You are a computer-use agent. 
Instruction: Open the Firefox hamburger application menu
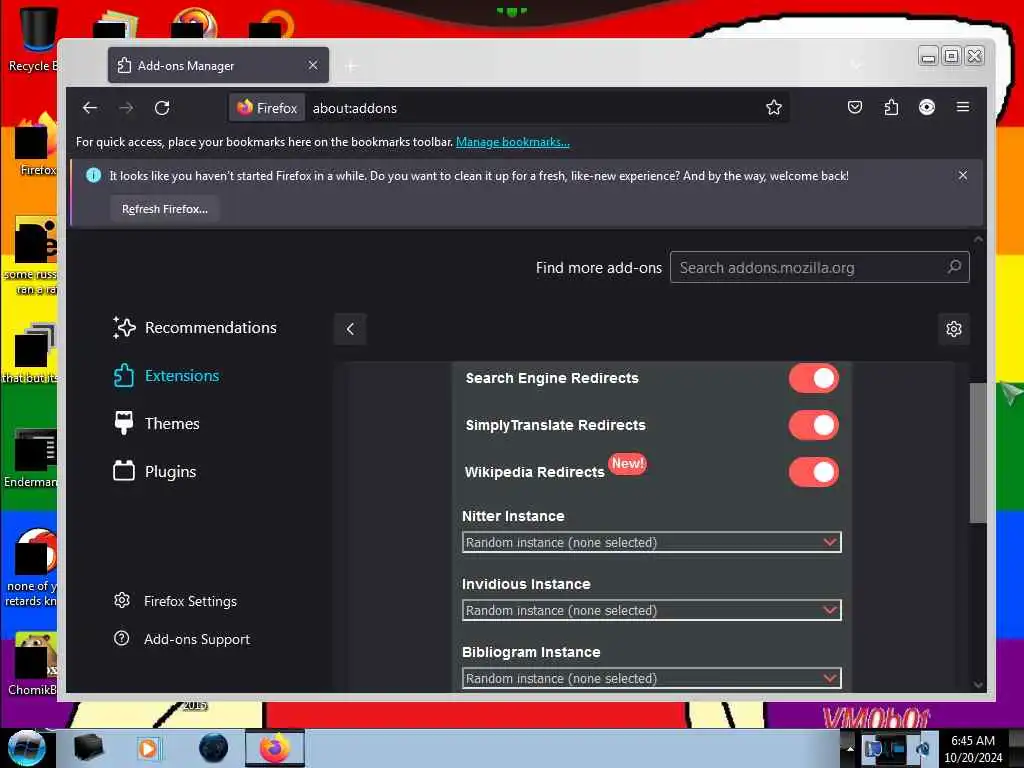coord(963,107)
